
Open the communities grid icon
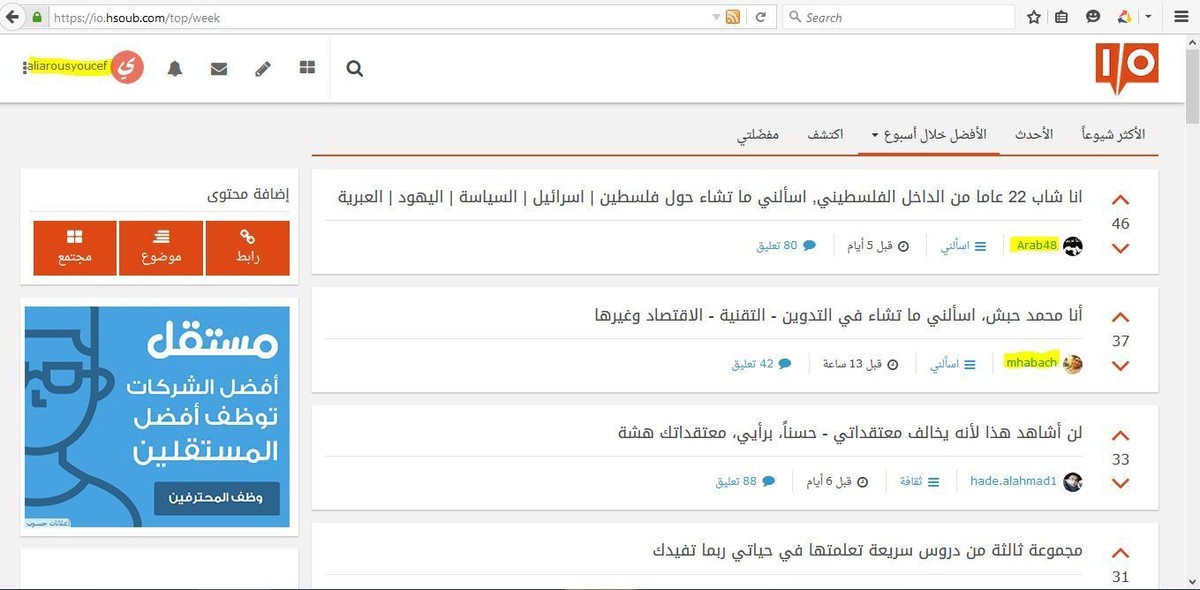[307, 68]
